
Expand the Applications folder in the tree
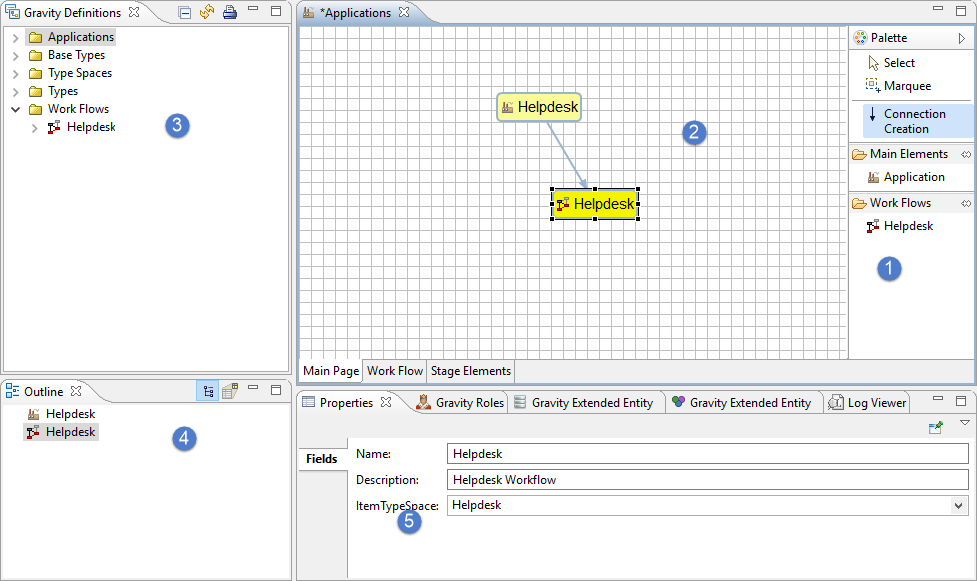point(15,38)
